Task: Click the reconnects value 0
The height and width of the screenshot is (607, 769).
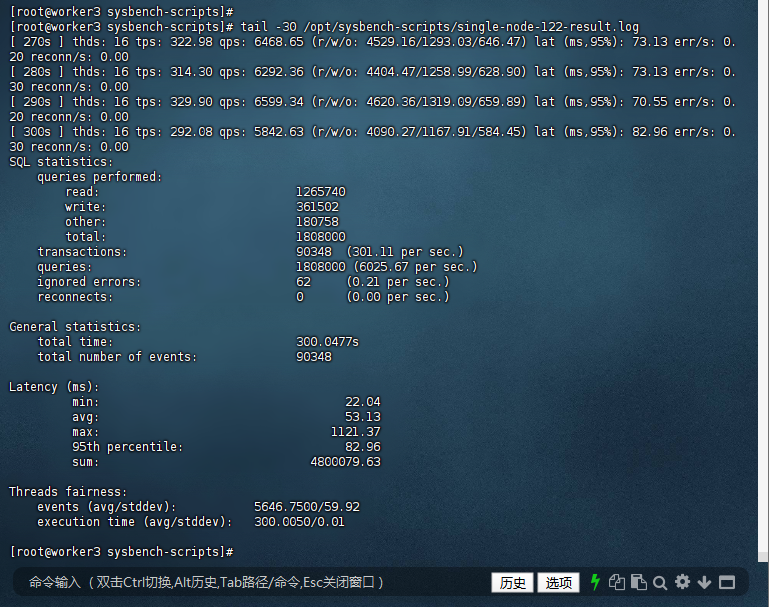Action: [x=300, y=297]
